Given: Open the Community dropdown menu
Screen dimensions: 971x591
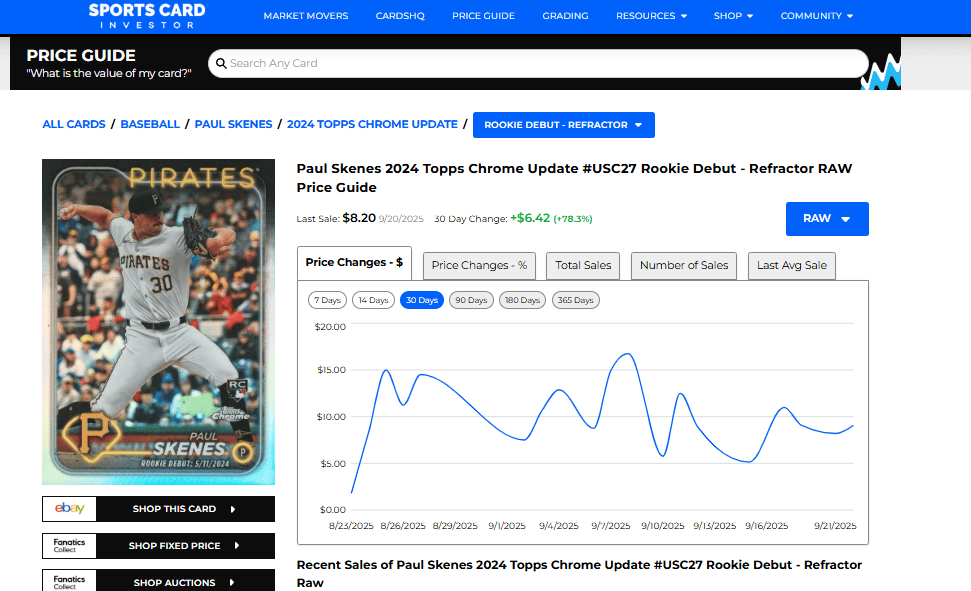Looking at the screenshot, I should point(816,16).
